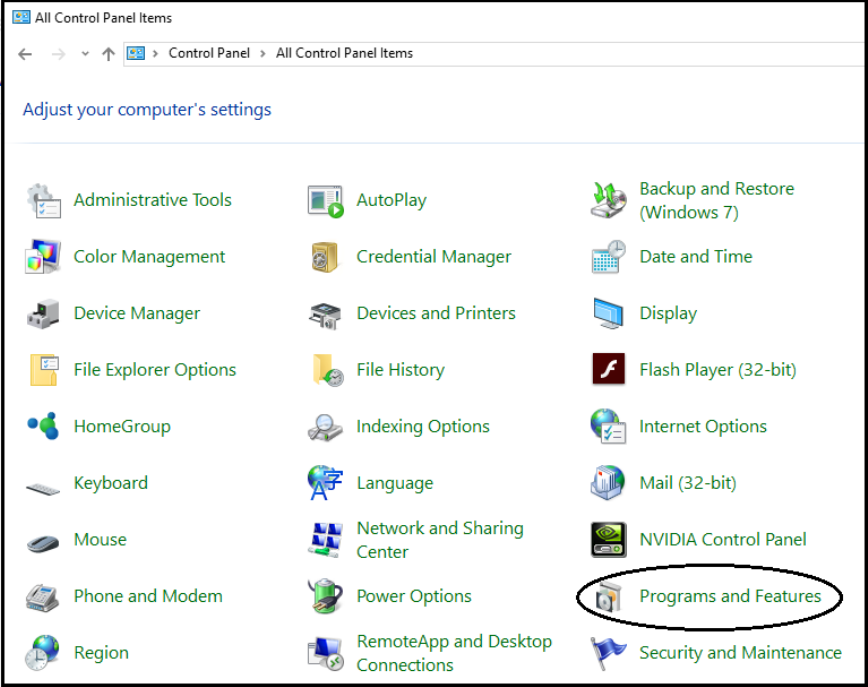Open Language link text

395,483
